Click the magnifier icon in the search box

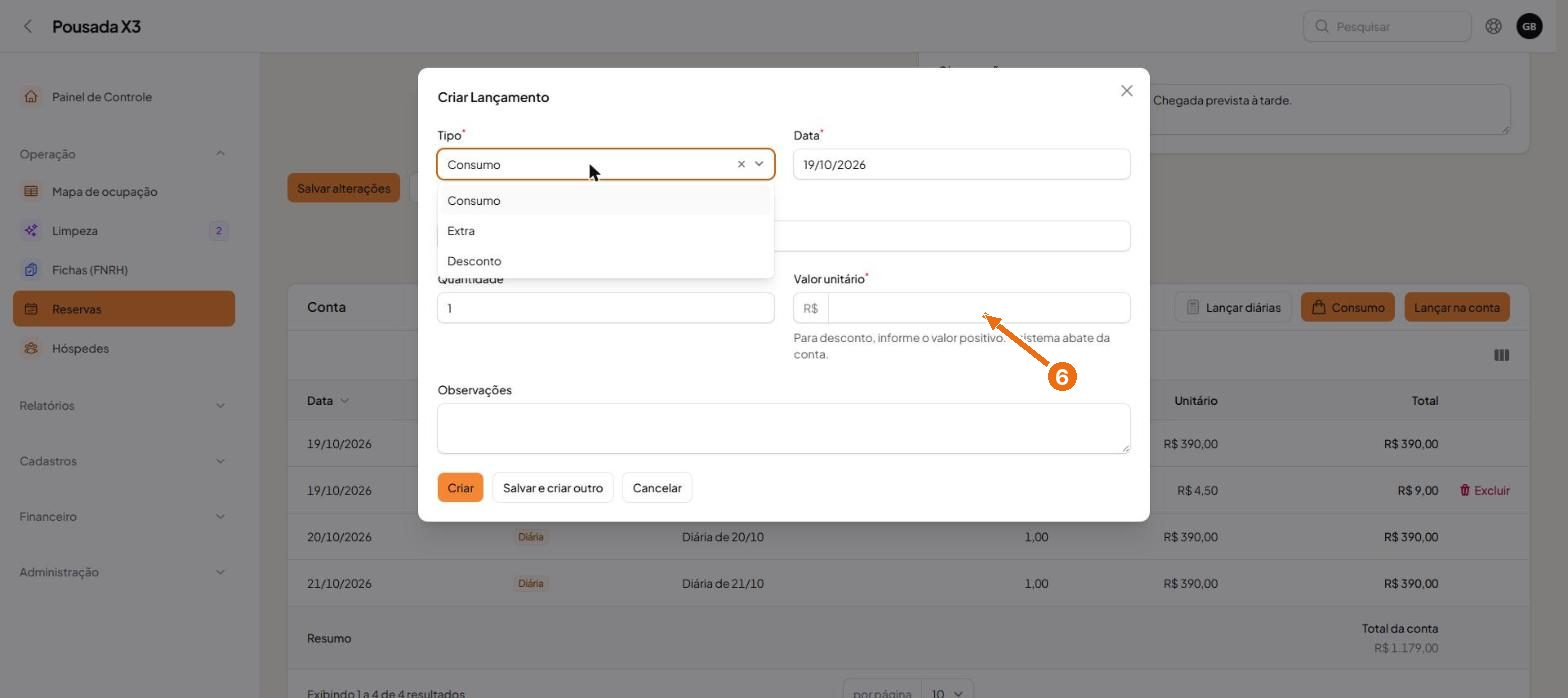point(1322,26)
